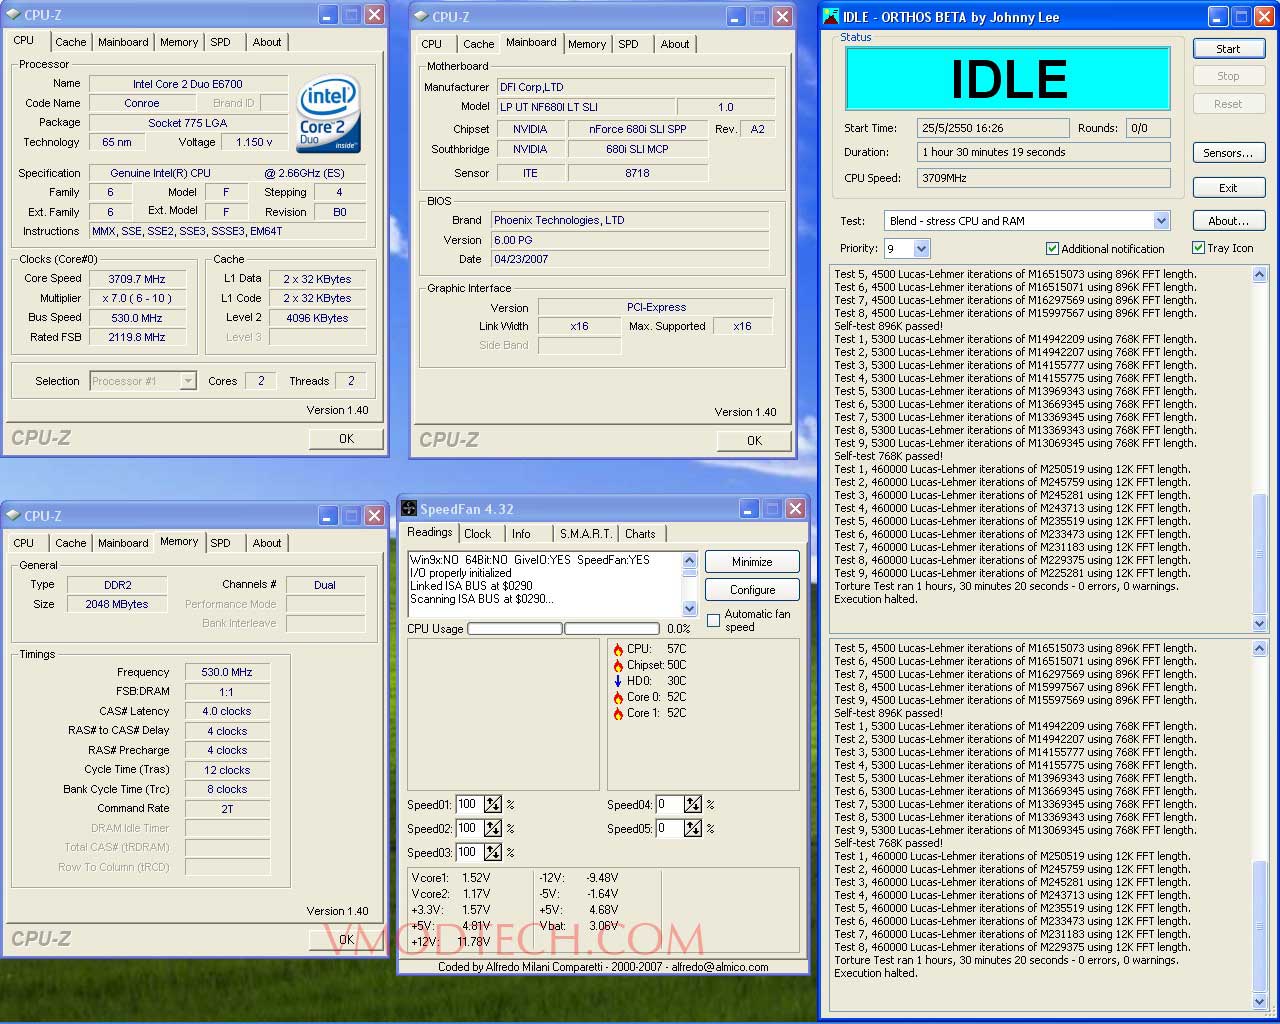Click Minimize button in SpeedFan
Screen dimensions: 1280x1024
(x=752, y=562)
